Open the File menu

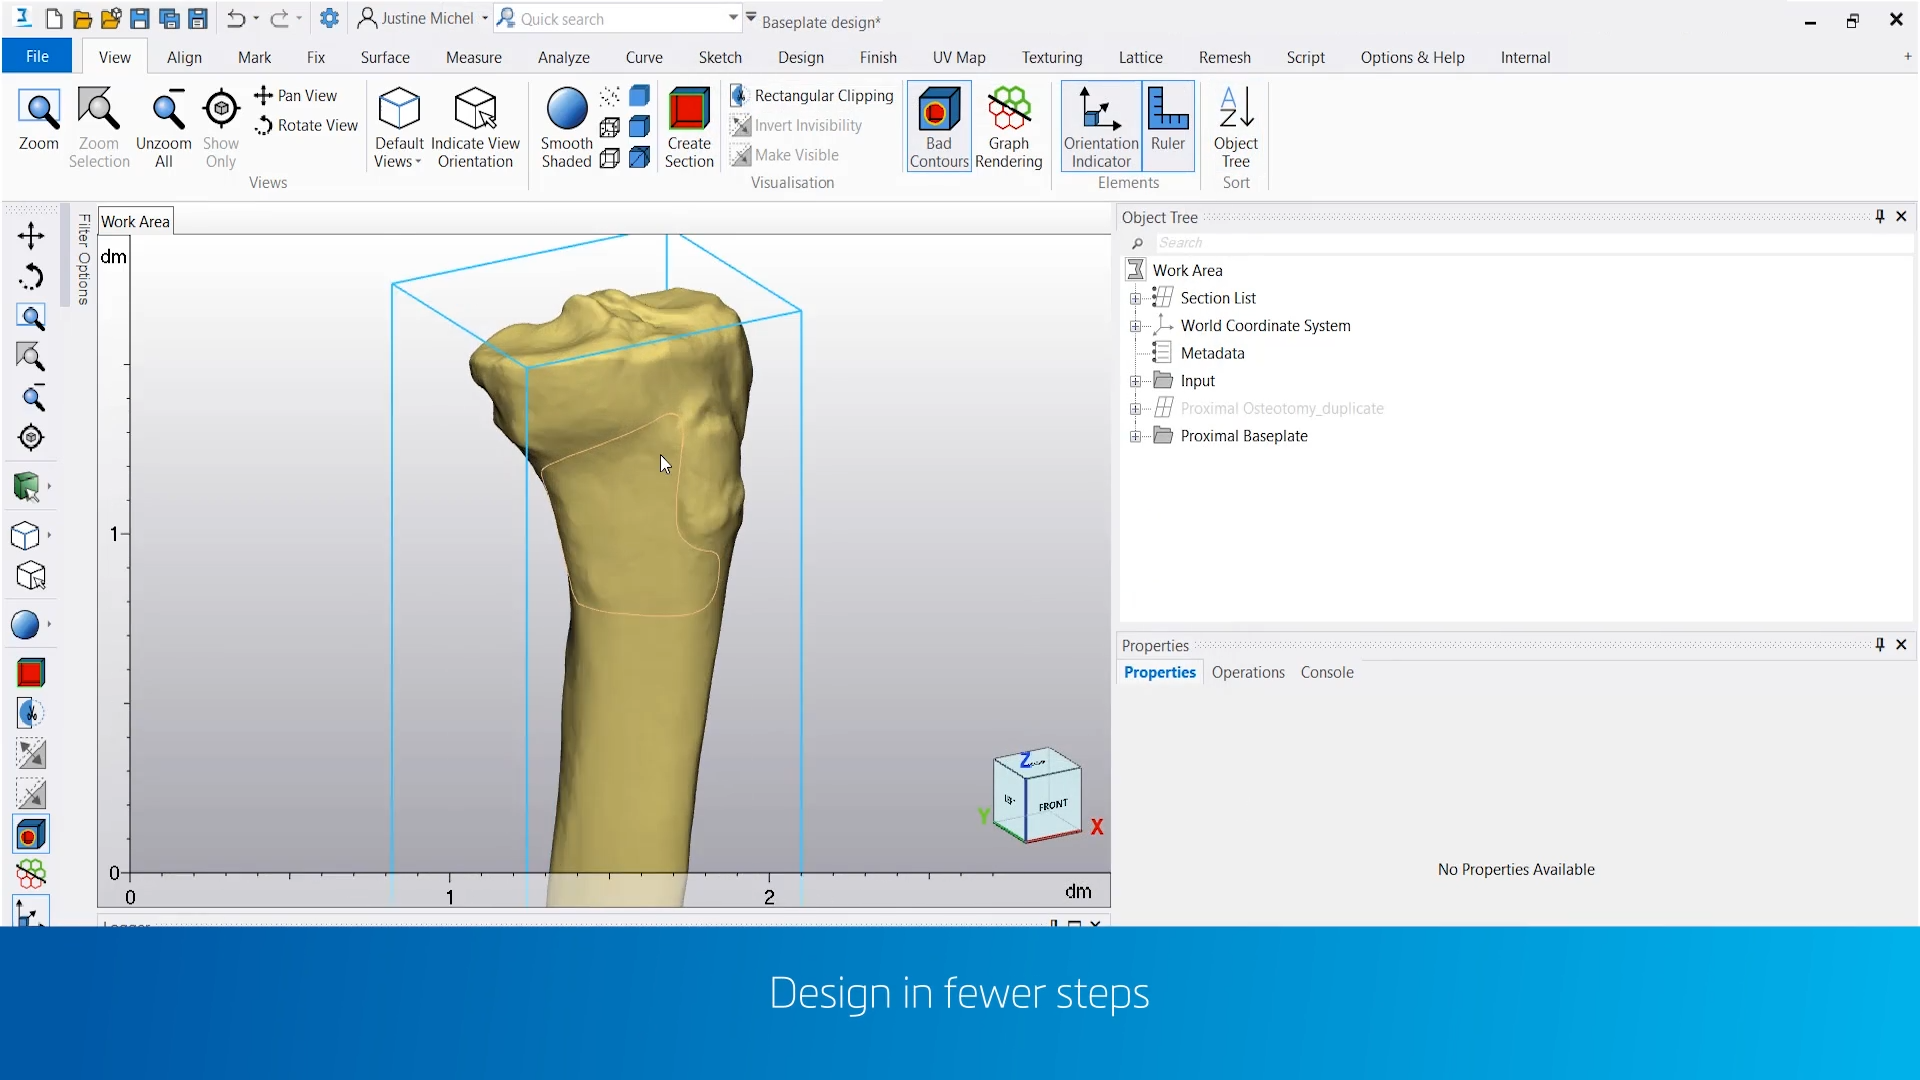(x=37, y=56)
